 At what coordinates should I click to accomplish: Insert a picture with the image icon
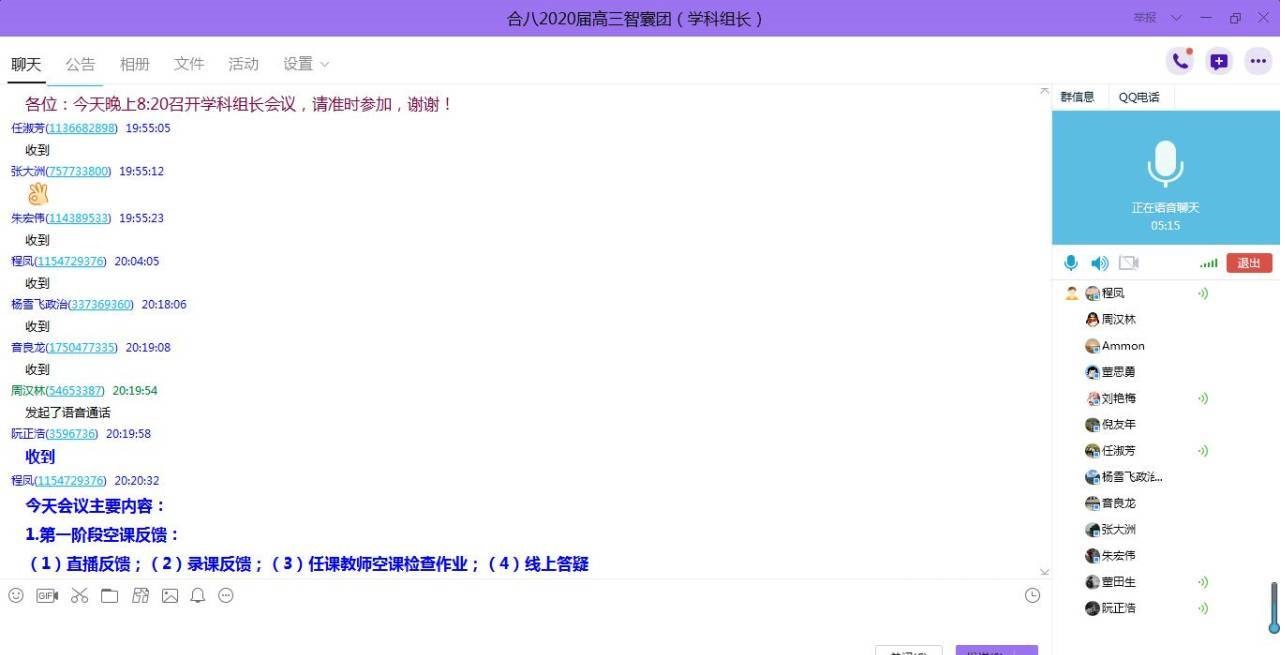tap(170, 596)
